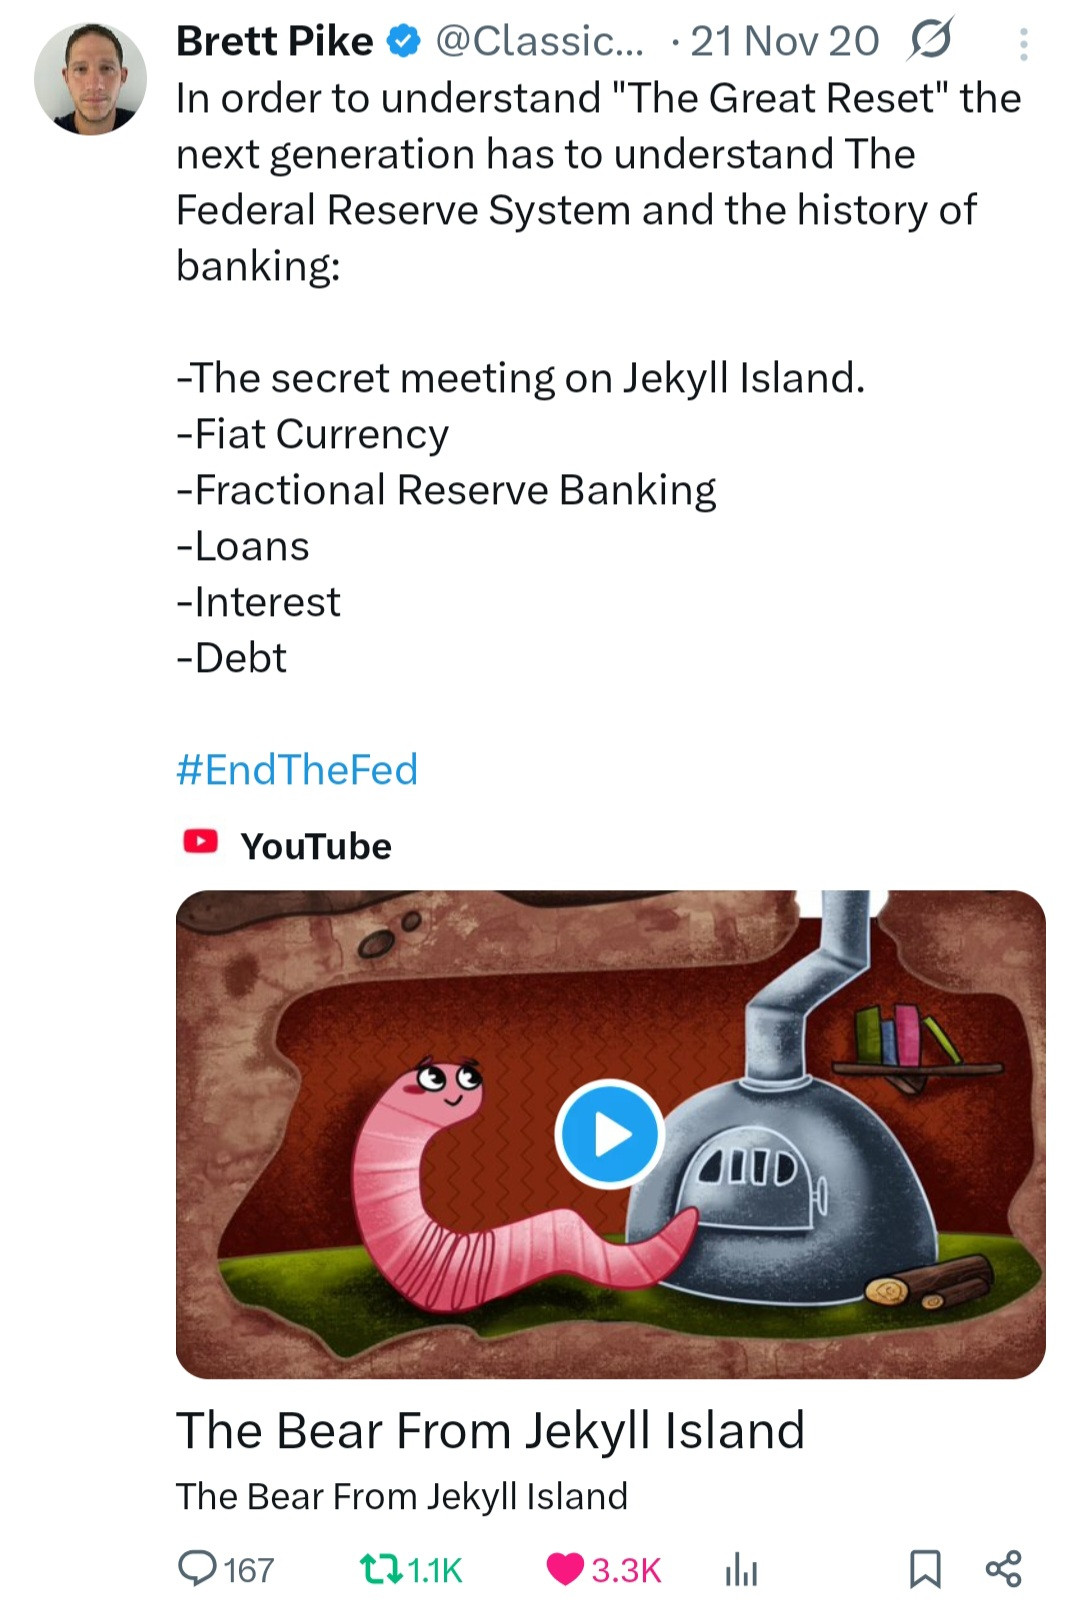Open "The Bear From Jekyll Island" title link
Image resolution: width=1080 pixels, height=1613 pixels.
point(490,1430)
